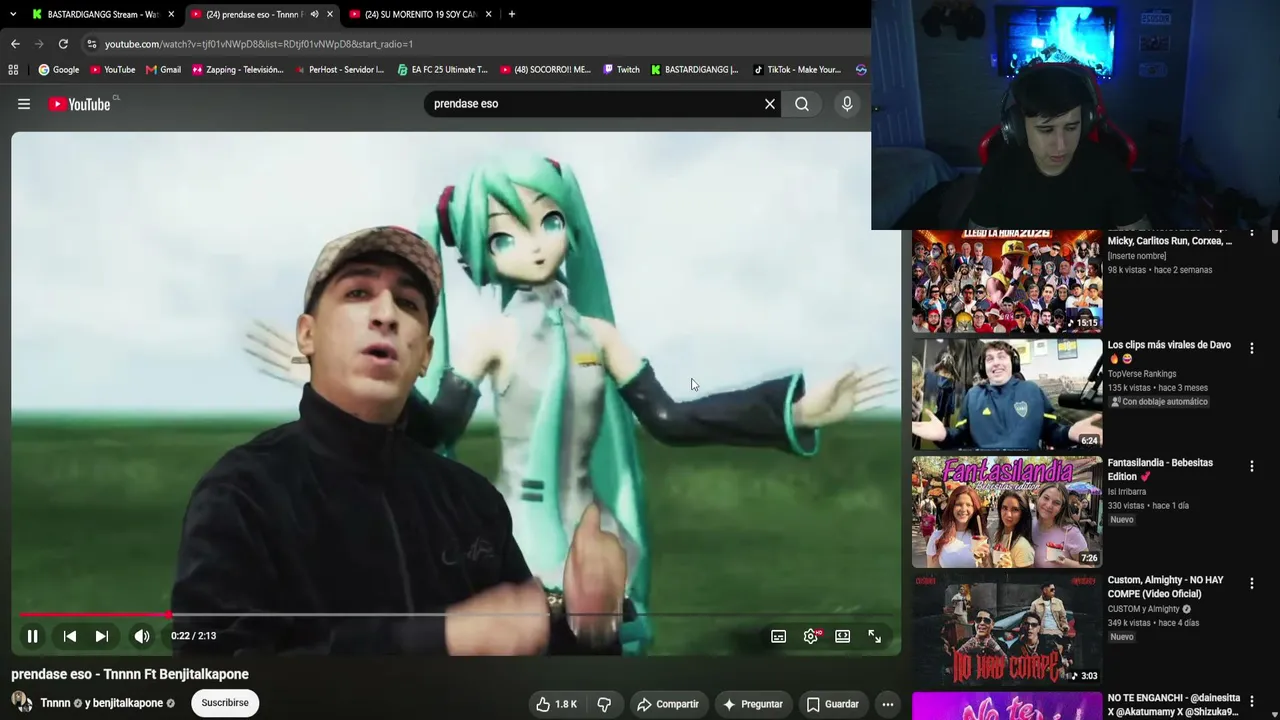Viewport: 1280px width, 720px height.
Task: Clear the search text with X
Action: click(x=770, y=104)
